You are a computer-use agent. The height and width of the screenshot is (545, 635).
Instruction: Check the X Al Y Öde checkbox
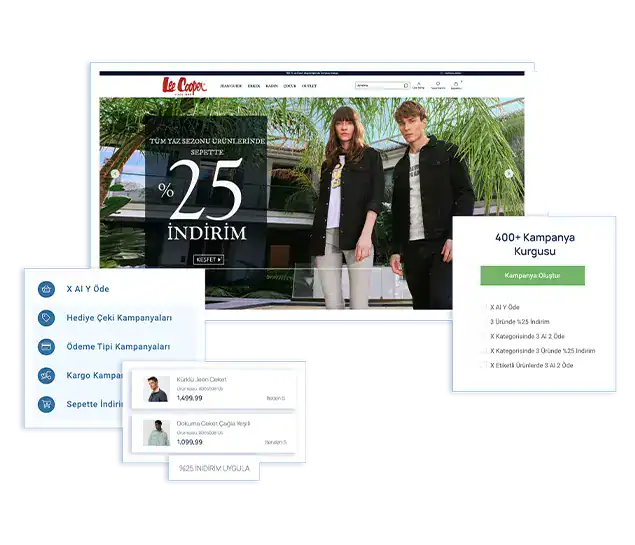coord(485,307)
